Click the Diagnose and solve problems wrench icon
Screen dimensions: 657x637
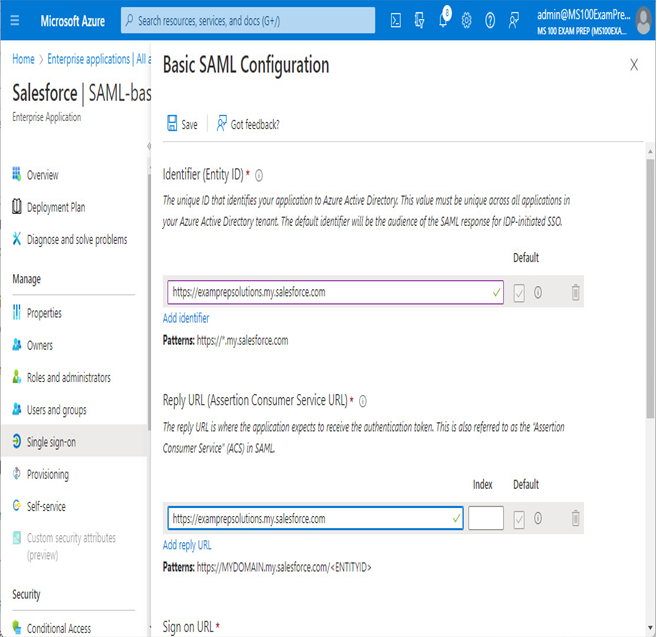[17, 238]
